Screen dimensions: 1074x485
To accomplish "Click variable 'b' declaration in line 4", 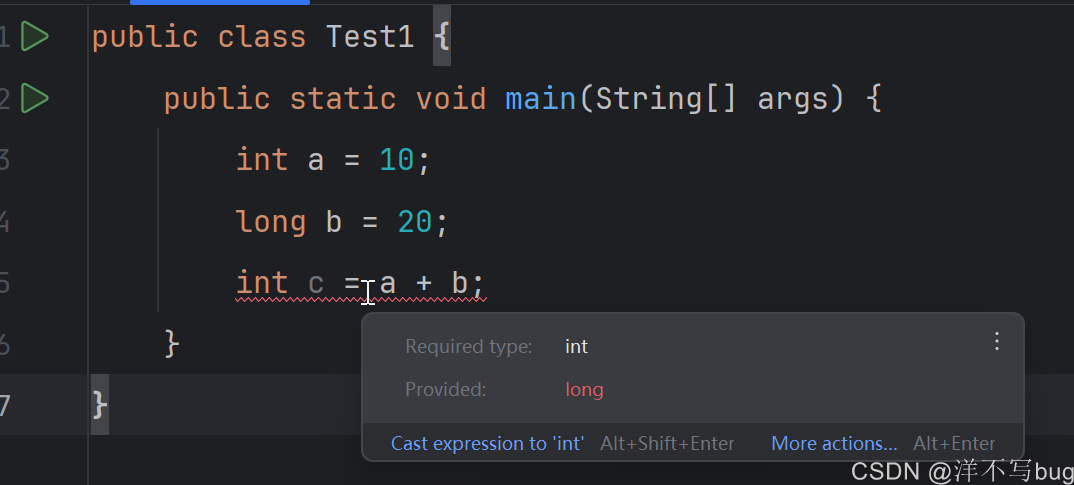I will [x=334, y=222].
